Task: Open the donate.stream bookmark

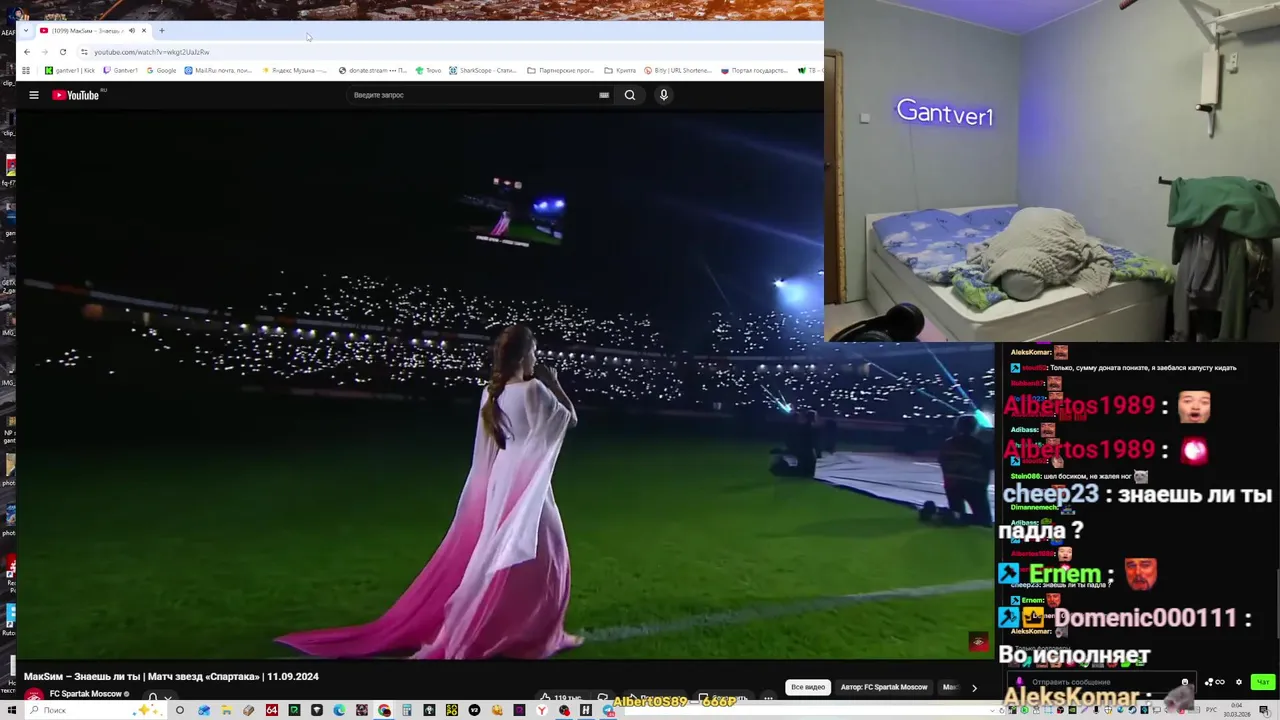Action: 373,71
